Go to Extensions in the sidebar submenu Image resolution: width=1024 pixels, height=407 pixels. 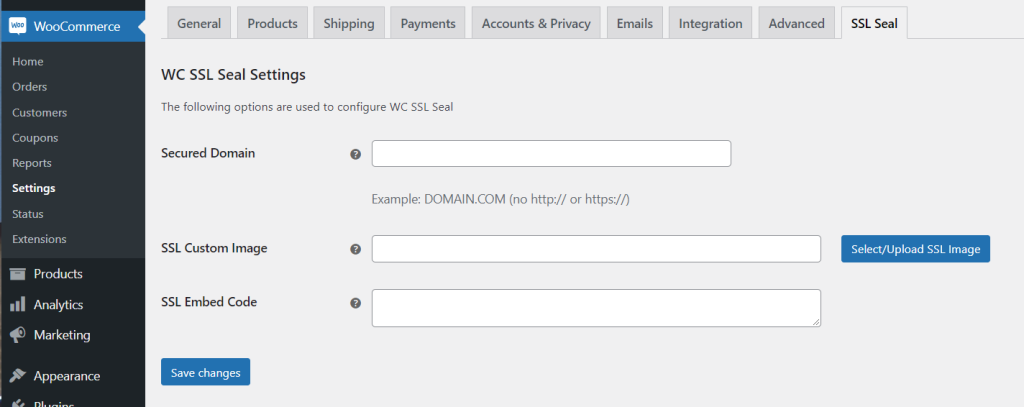(39, 239)
